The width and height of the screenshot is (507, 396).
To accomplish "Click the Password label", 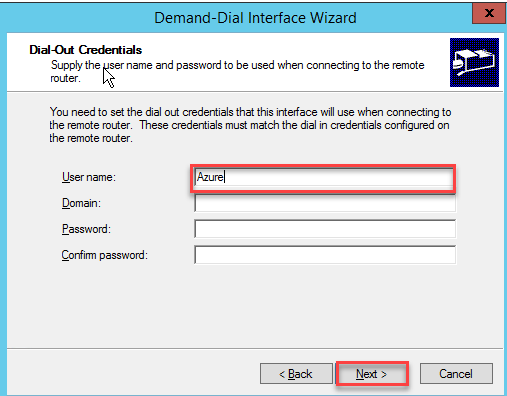I will coord(86,229).
